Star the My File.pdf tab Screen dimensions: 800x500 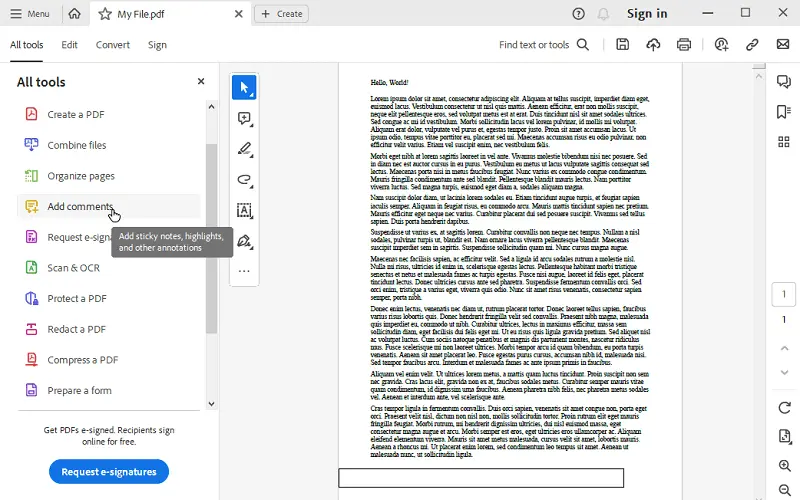[x=105, y=14]
